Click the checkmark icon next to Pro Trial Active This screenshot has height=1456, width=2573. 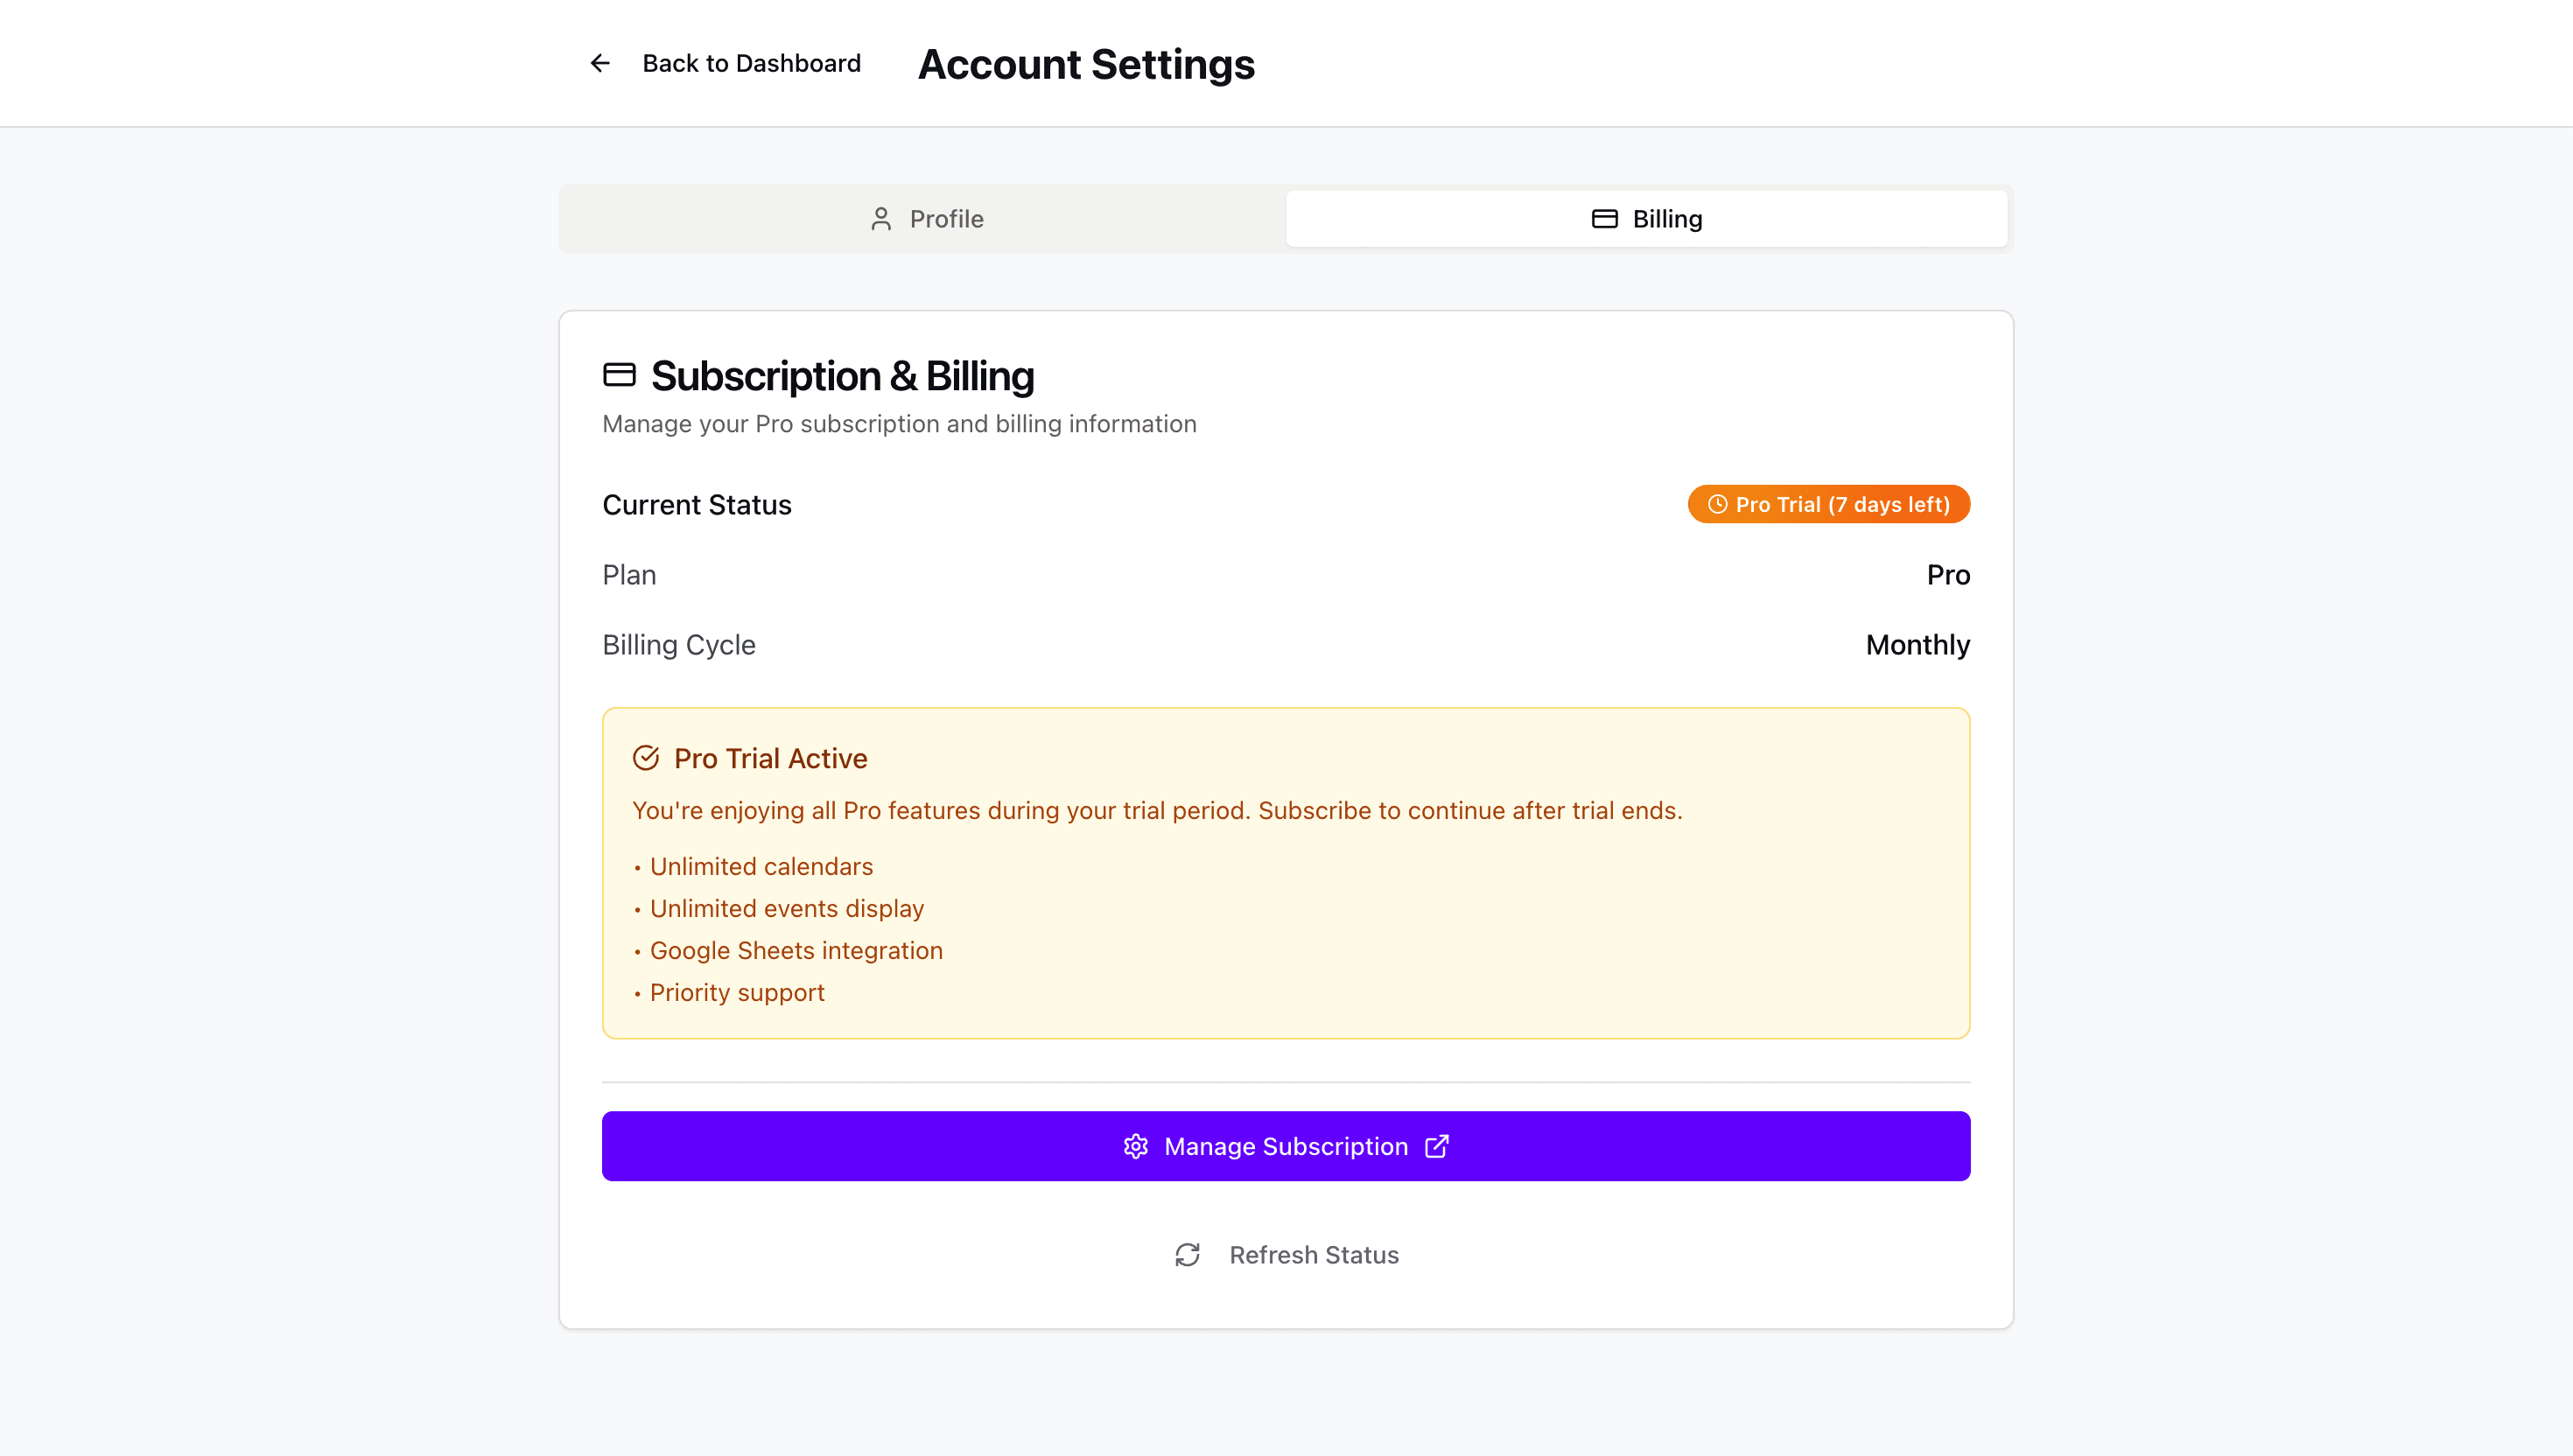pyautogui.click(x=646, y=757)
